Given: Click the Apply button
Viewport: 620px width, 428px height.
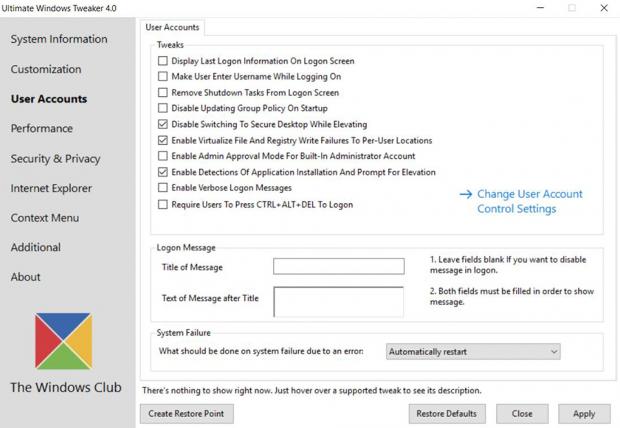Looking at the screenshot, I should click(584, 414).
